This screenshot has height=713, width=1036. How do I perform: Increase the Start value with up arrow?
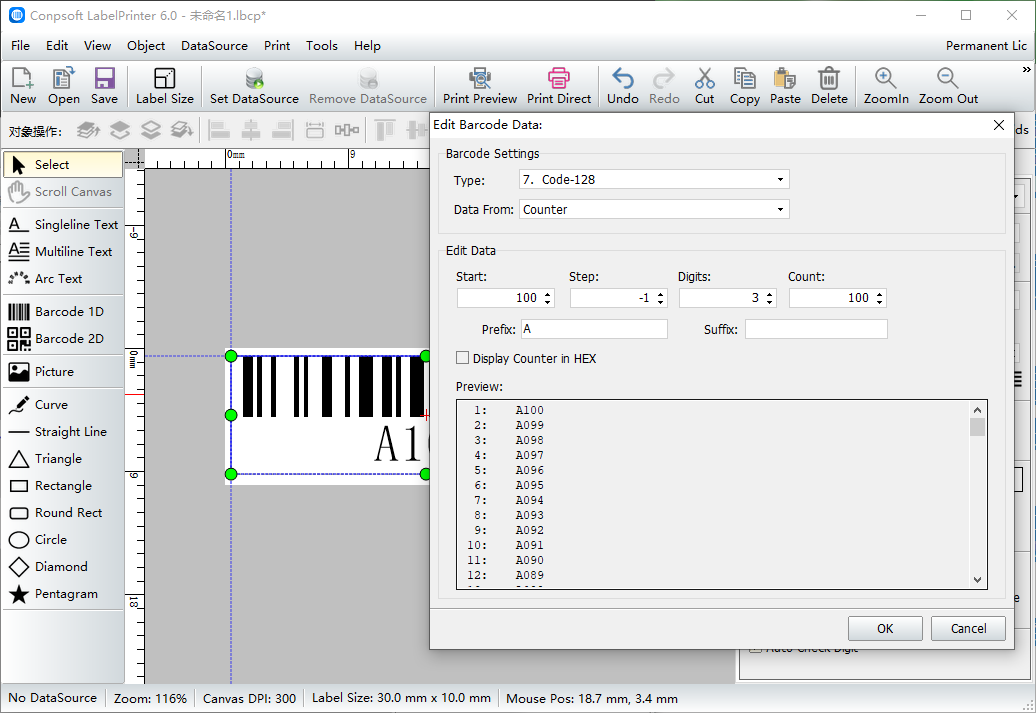click(x=548, y=294)
